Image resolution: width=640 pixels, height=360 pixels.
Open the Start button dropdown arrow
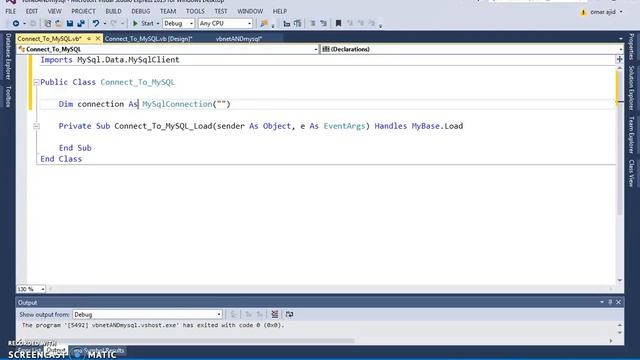pyautogui.click(x=158, y=24)
